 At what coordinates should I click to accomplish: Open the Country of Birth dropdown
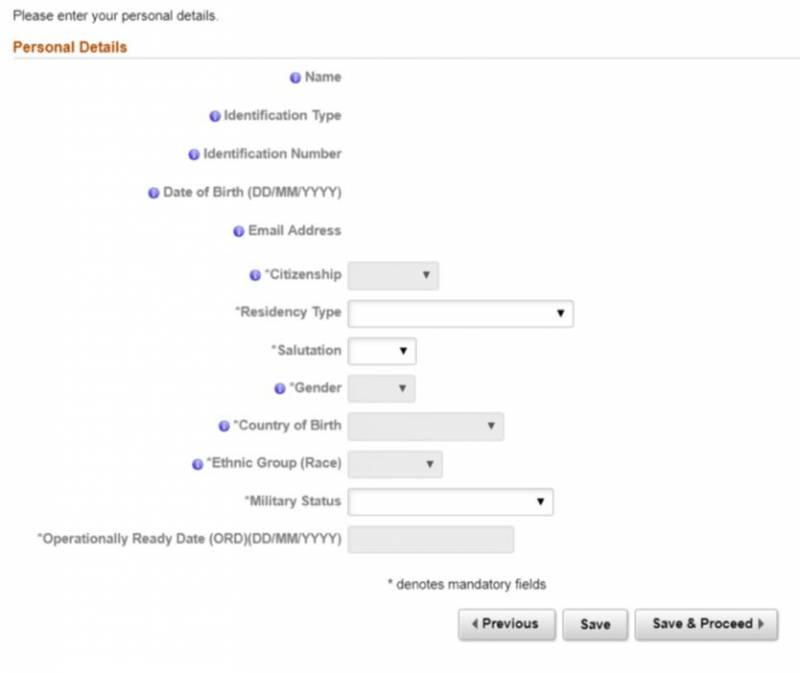425,426
